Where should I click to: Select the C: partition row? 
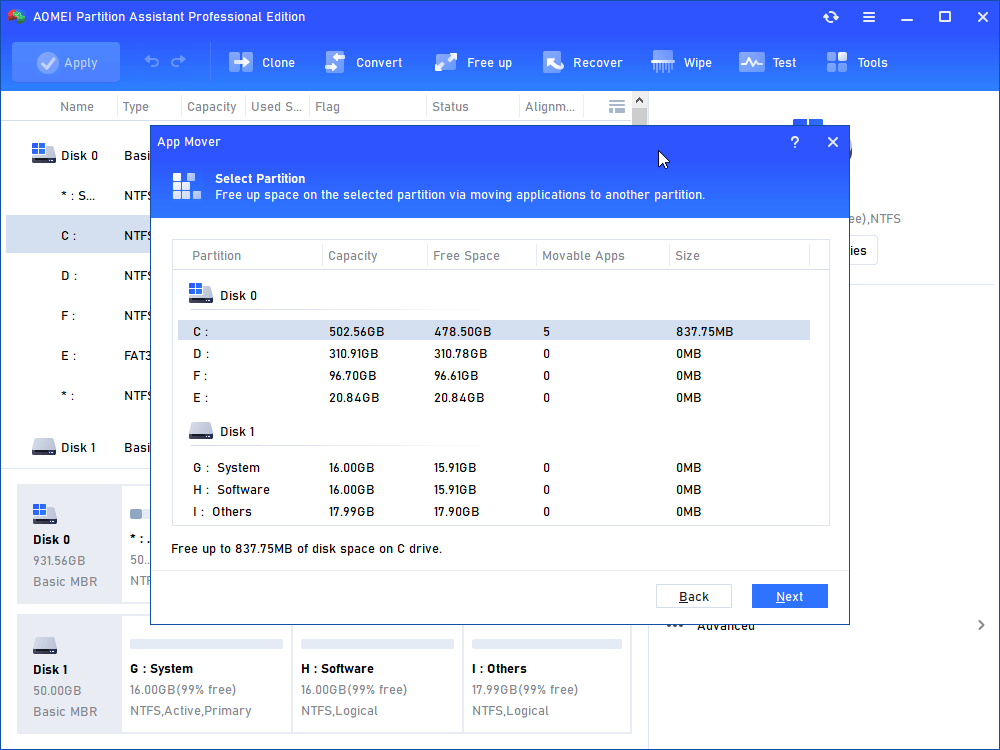coord(494,331)
